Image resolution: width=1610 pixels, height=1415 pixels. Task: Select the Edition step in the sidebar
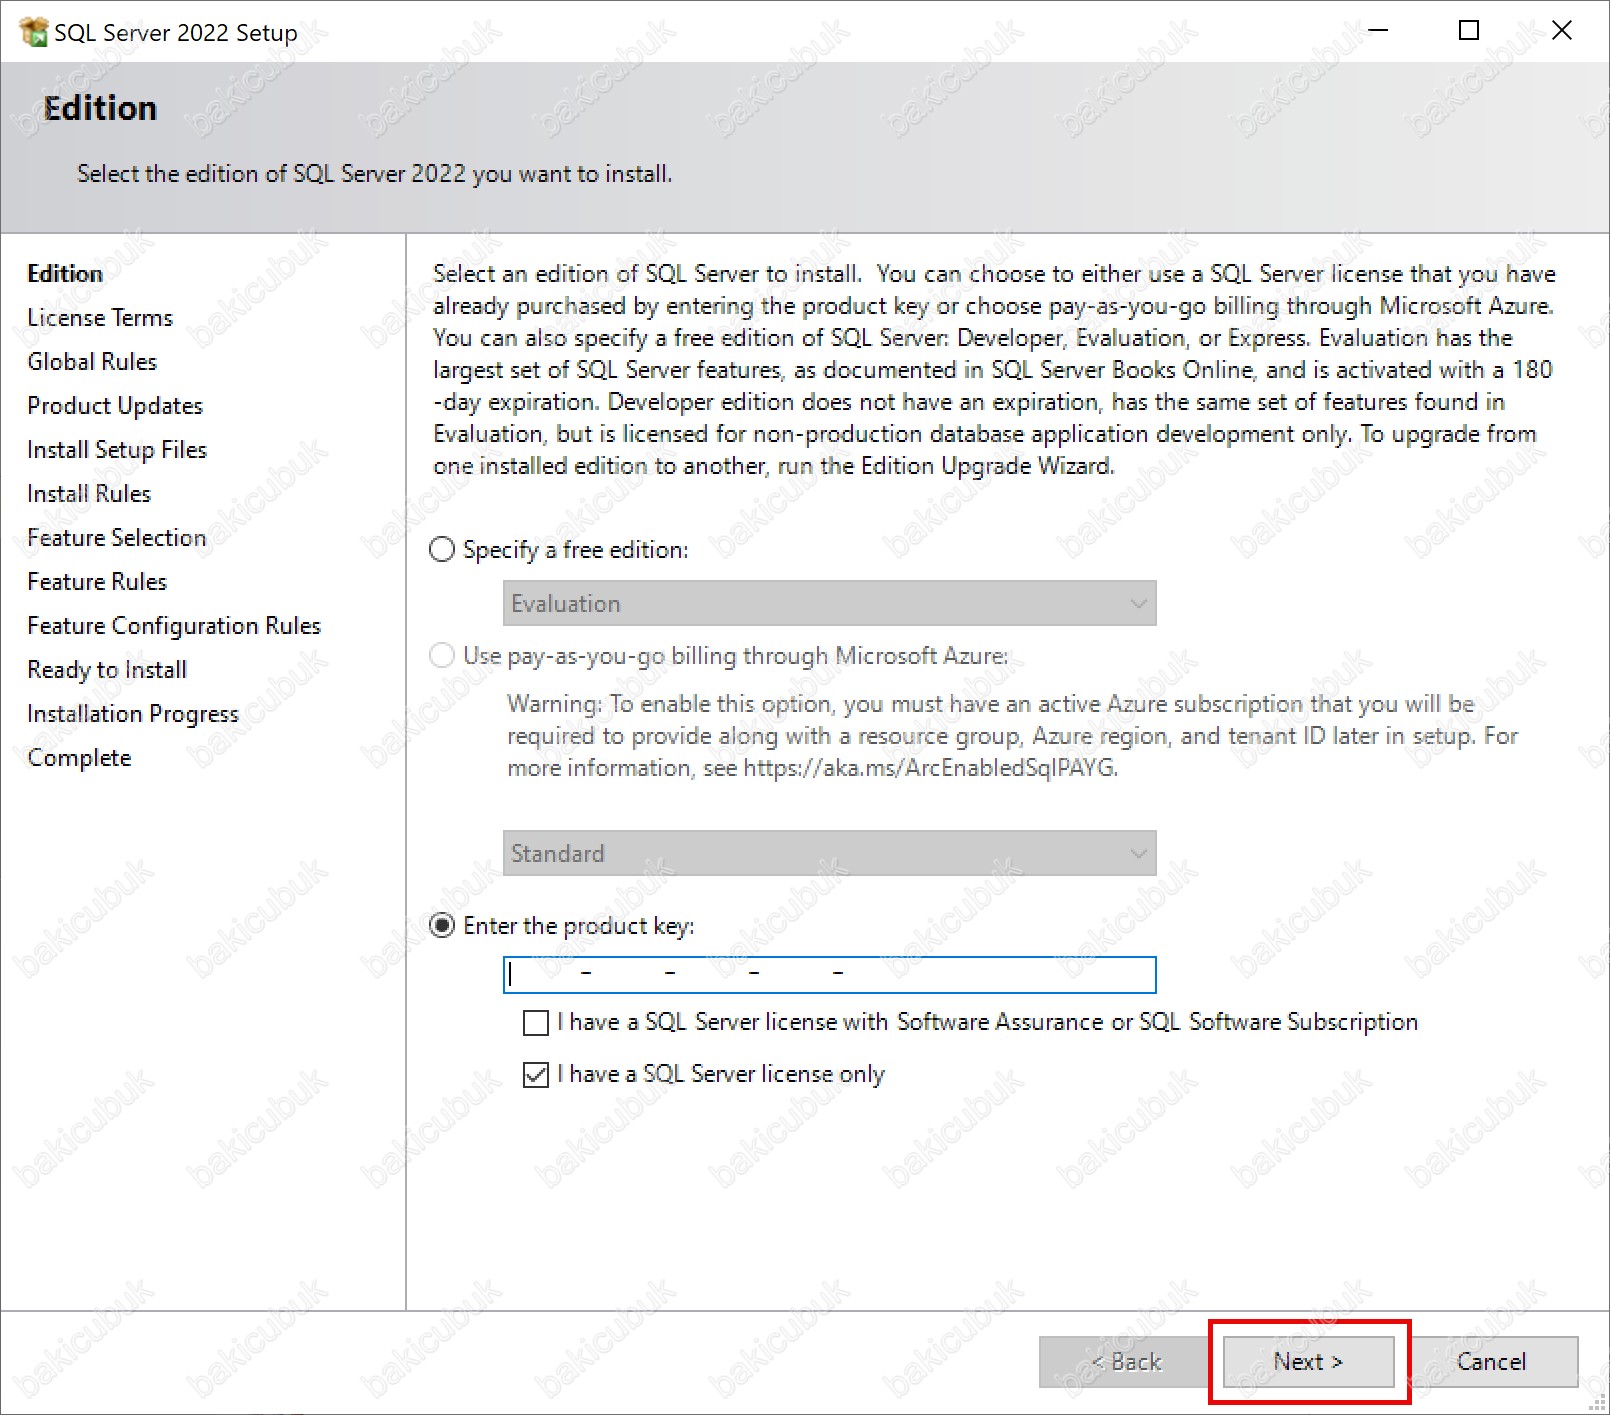click(65, 274)
